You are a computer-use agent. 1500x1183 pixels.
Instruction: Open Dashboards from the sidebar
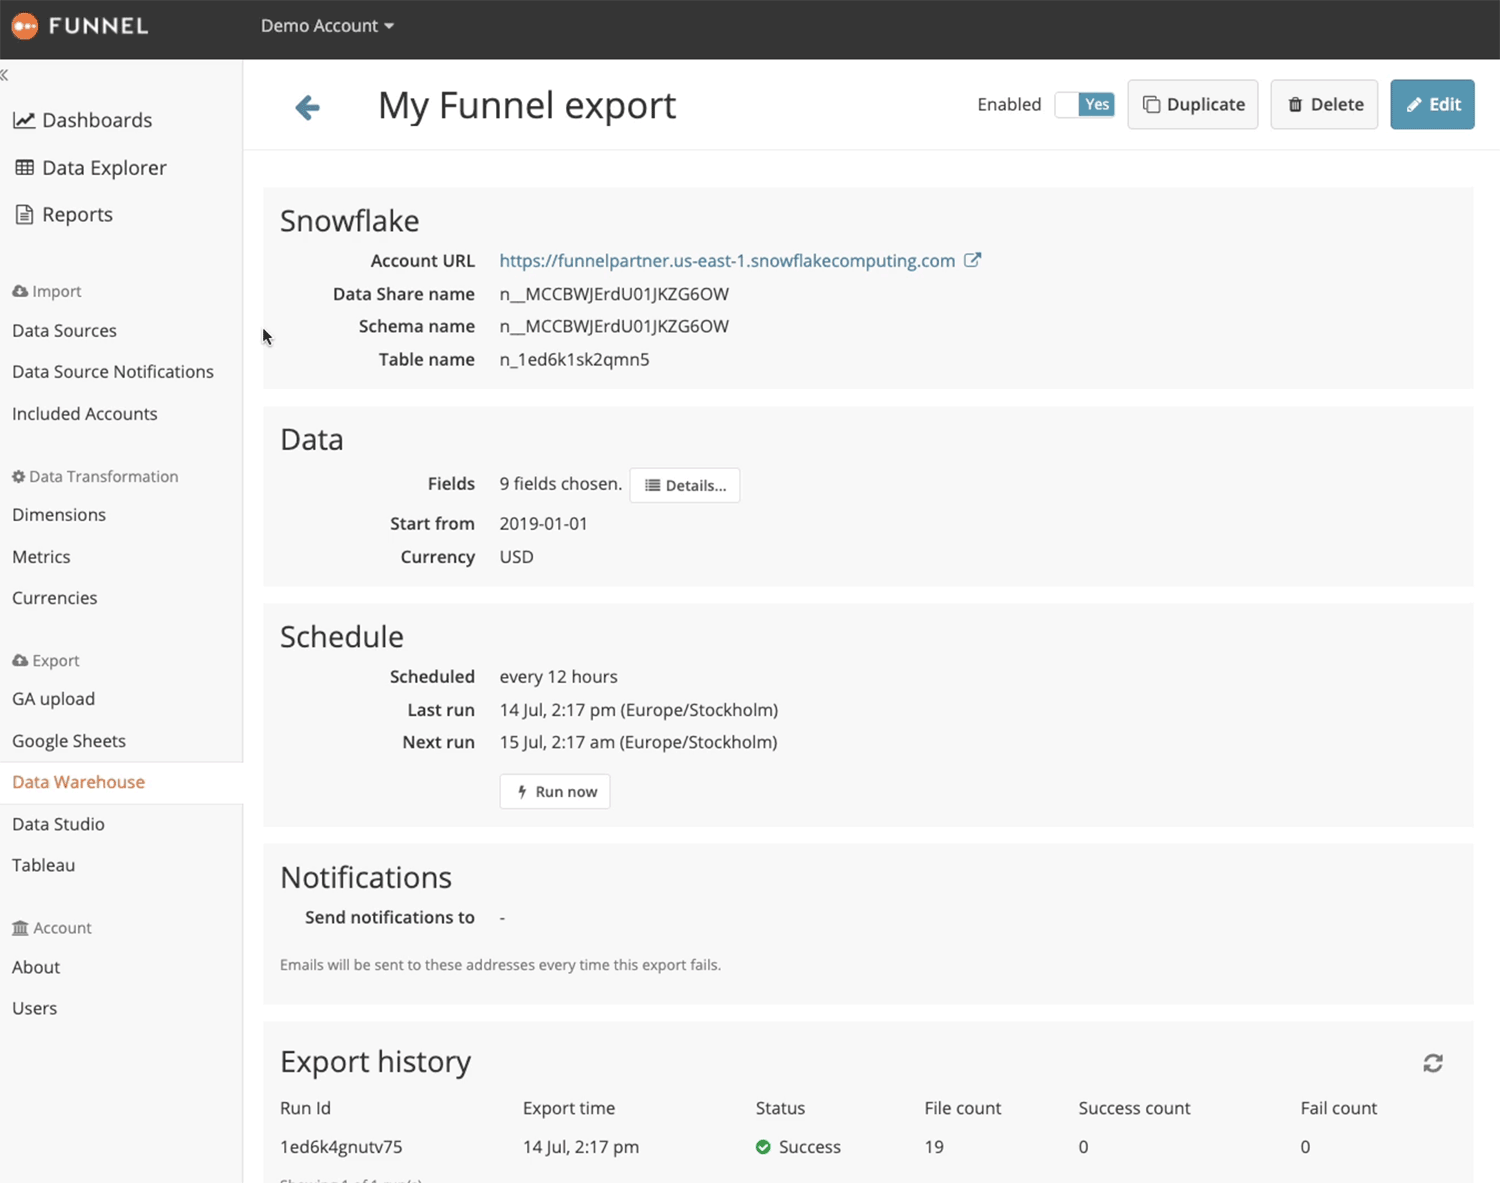point(82,120)
